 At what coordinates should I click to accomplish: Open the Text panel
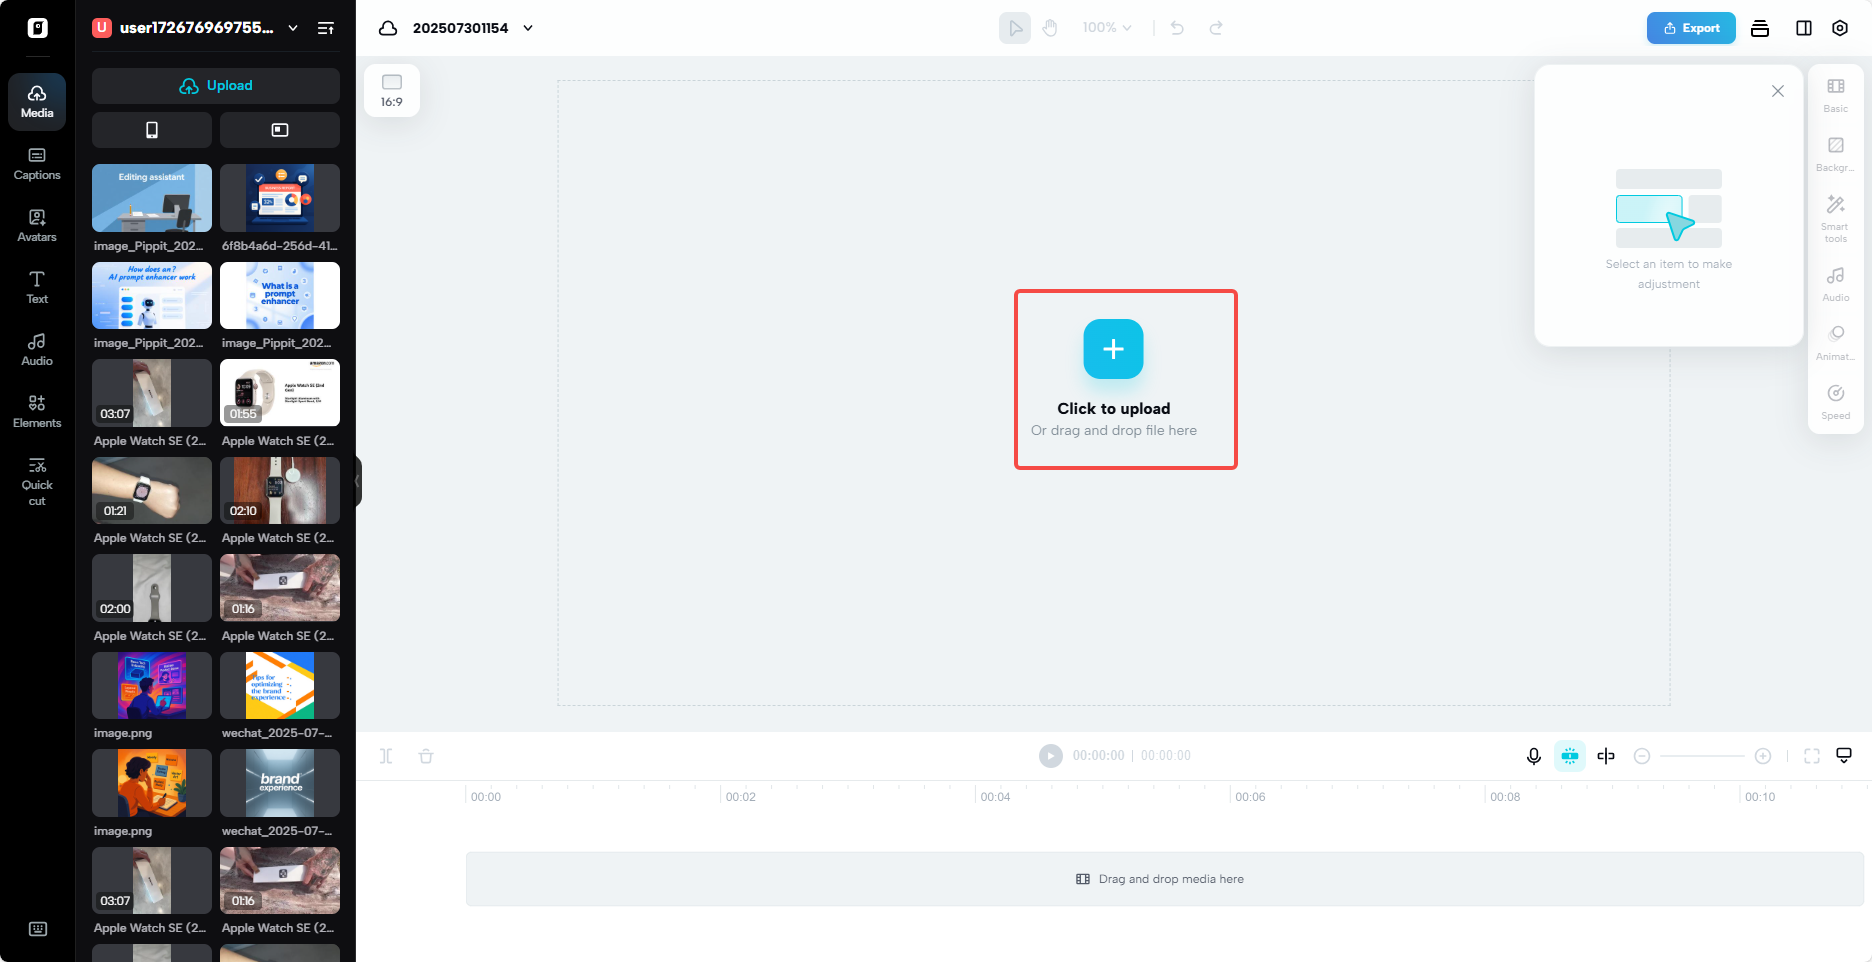tap(37, 288)
